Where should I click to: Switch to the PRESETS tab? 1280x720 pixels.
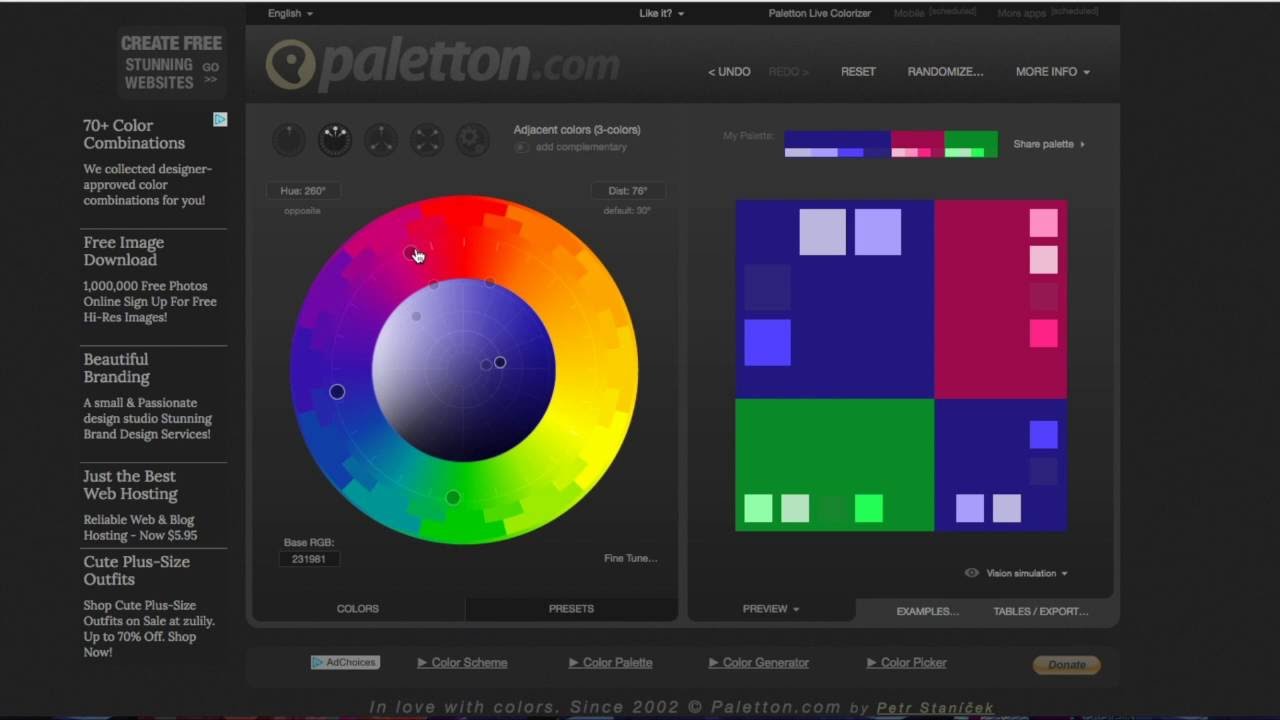tap(571, 608)
